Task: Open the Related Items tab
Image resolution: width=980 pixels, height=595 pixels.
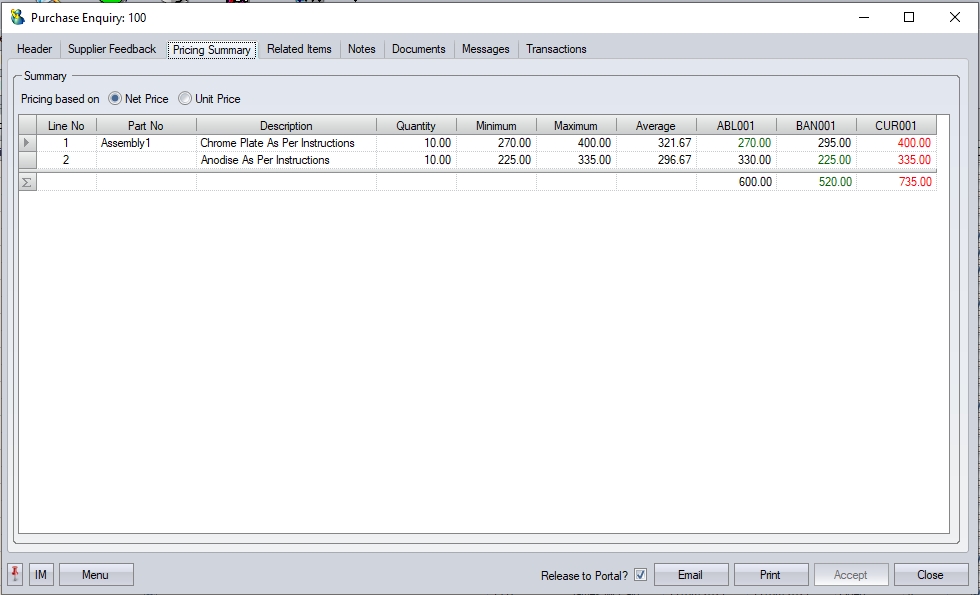Action: (x=299, y=49)
